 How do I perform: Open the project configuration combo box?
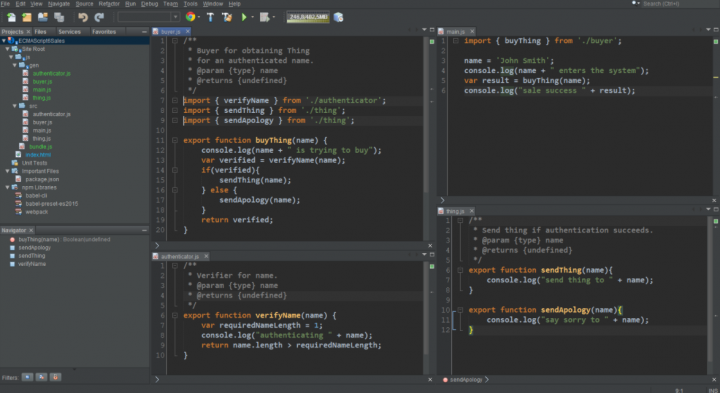click(148, 17)
